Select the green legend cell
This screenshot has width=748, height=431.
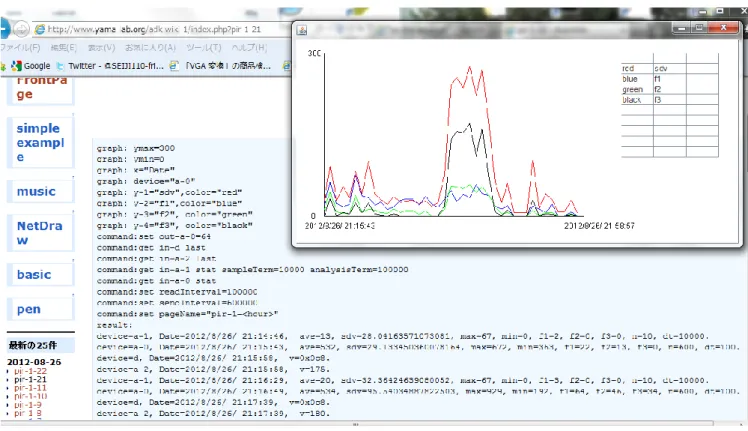click(x=637, y=89)
